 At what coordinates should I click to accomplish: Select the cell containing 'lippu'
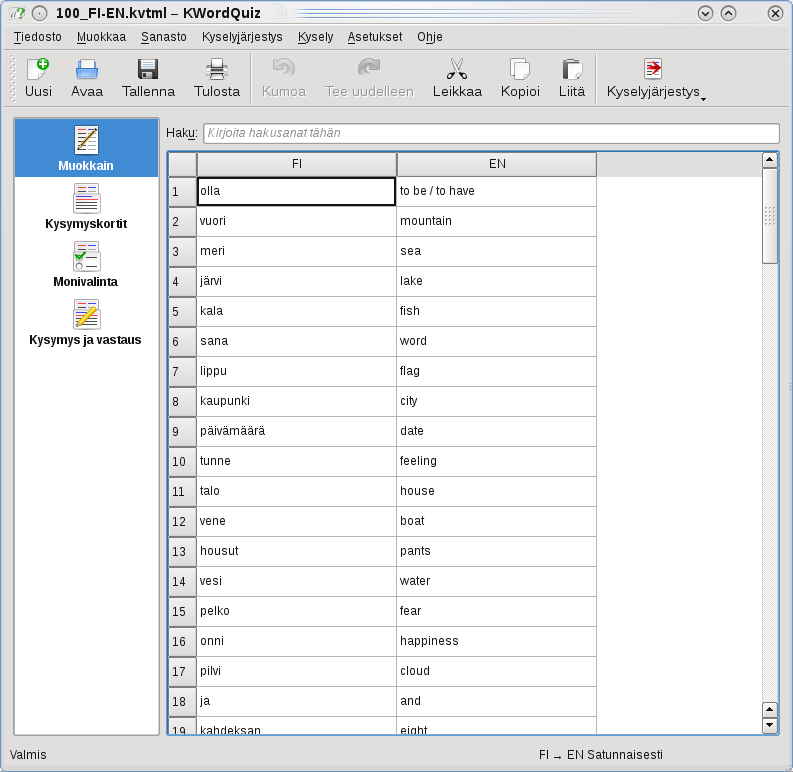click(296, 371)
